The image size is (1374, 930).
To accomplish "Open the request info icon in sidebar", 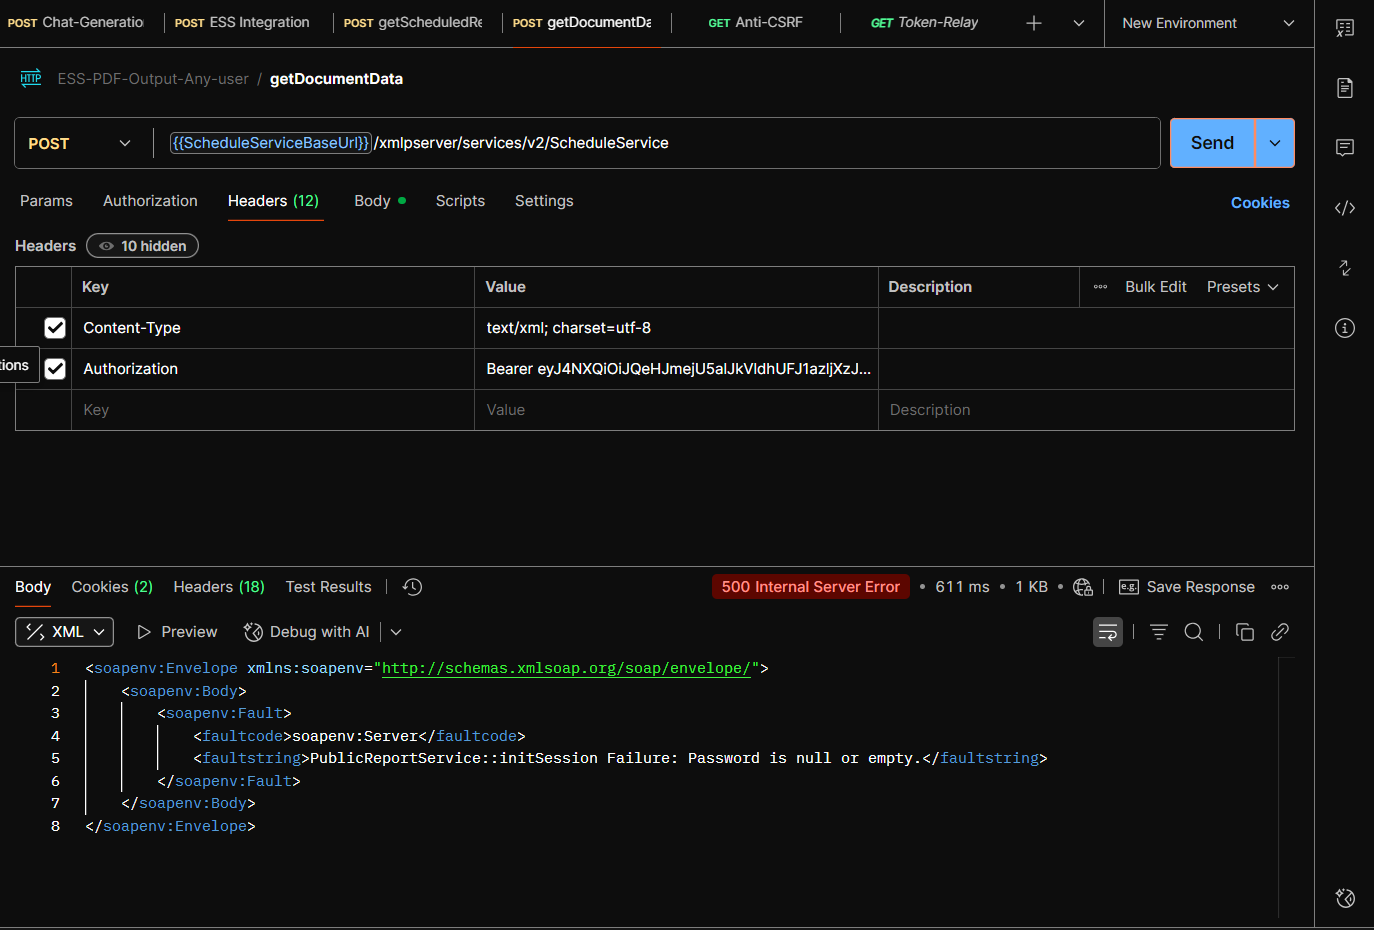I will click(x=1345, y=328).
